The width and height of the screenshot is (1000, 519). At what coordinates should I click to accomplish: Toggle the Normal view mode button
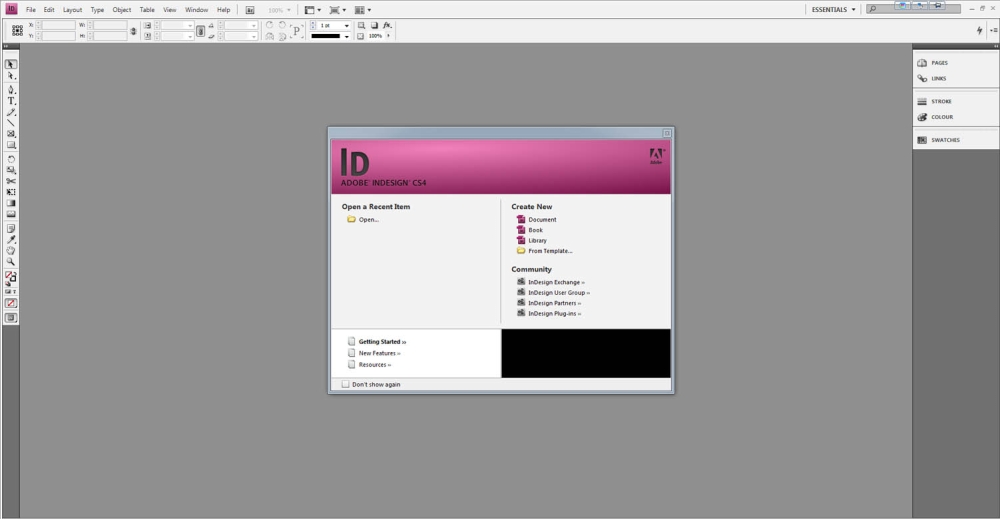[x=11, y=318]
